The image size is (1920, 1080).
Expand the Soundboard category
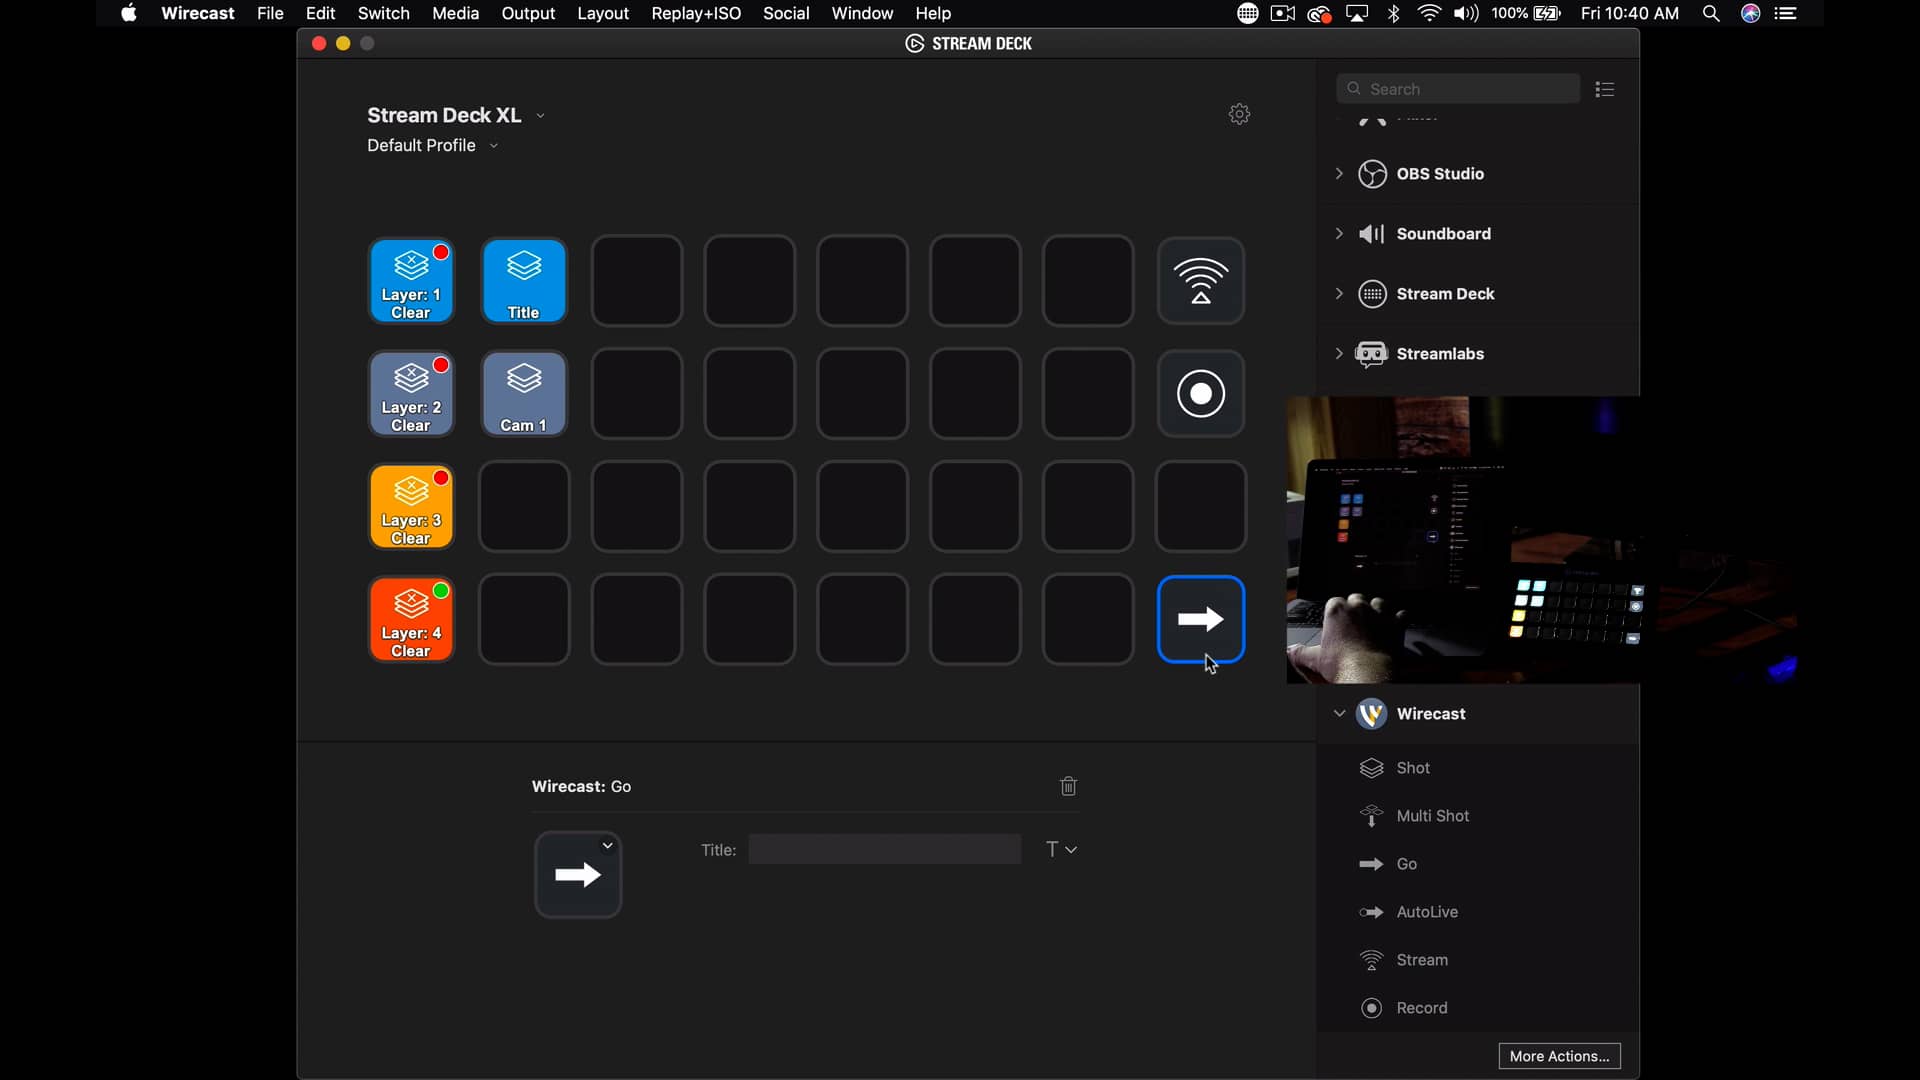[1340, 233]
